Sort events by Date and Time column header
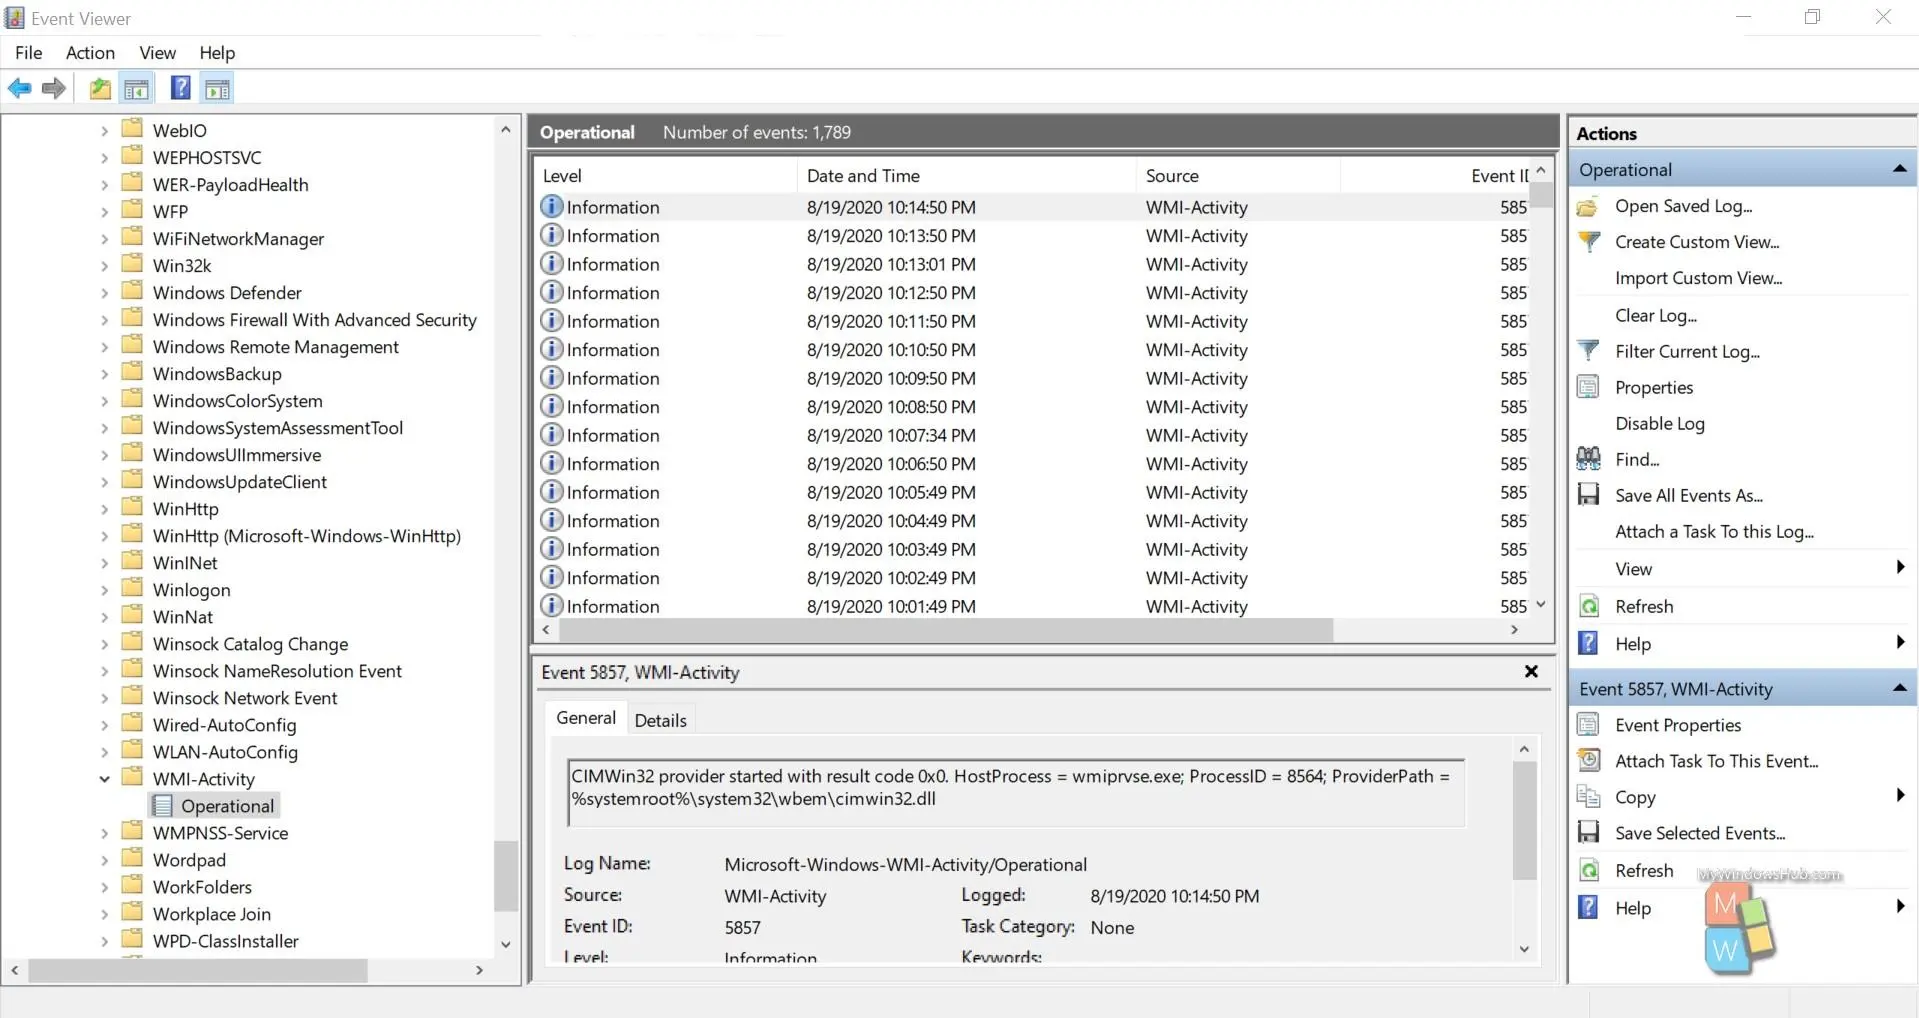Screen dimensions: 1919x1018 point(968,176)
